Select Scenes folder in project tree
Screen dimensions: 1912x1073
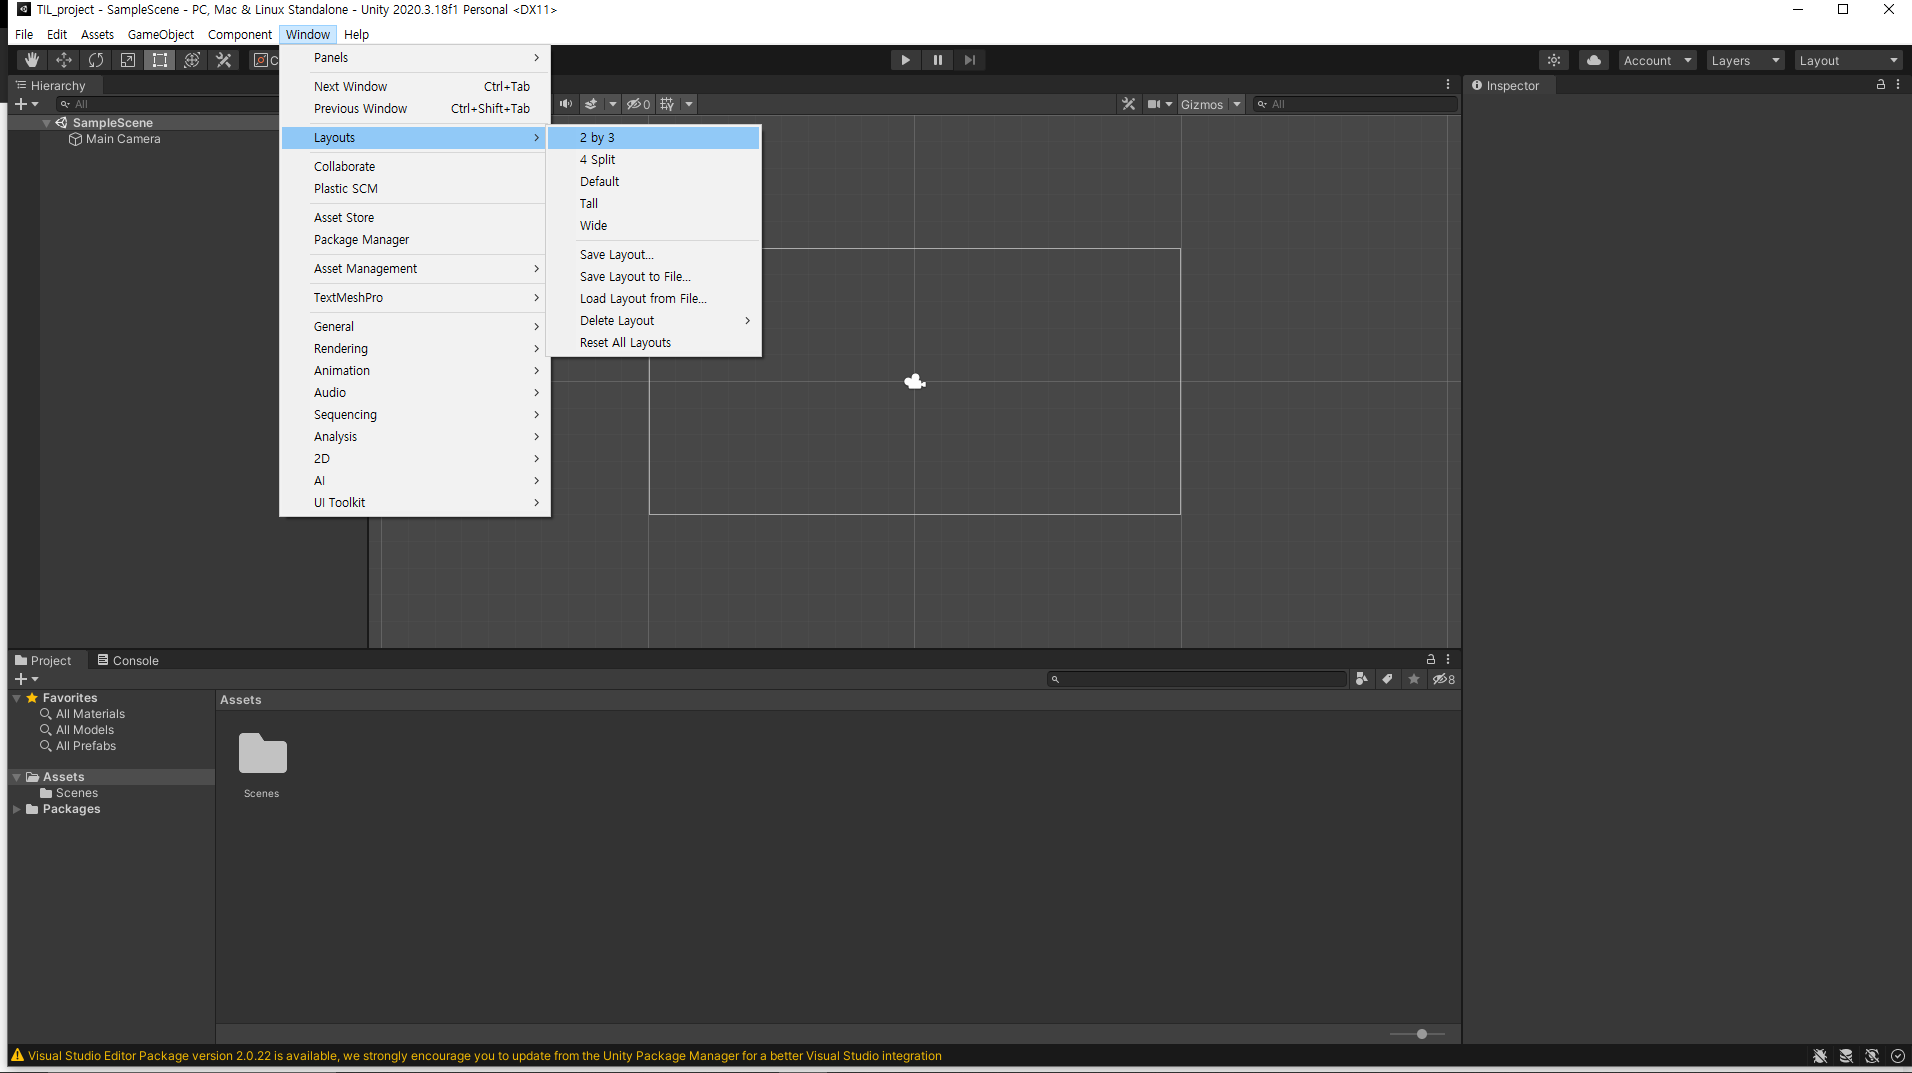(69, 793)
